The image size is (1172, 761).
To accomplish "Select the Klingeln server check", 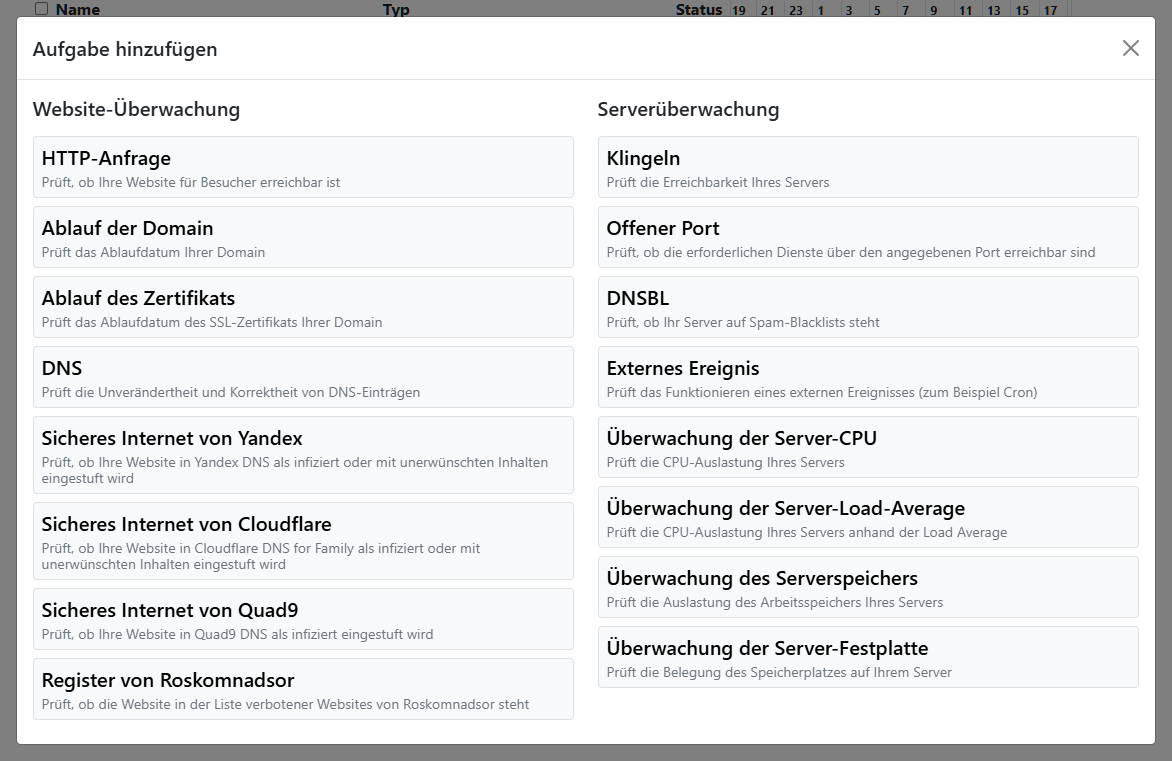I will coord(867,167).
